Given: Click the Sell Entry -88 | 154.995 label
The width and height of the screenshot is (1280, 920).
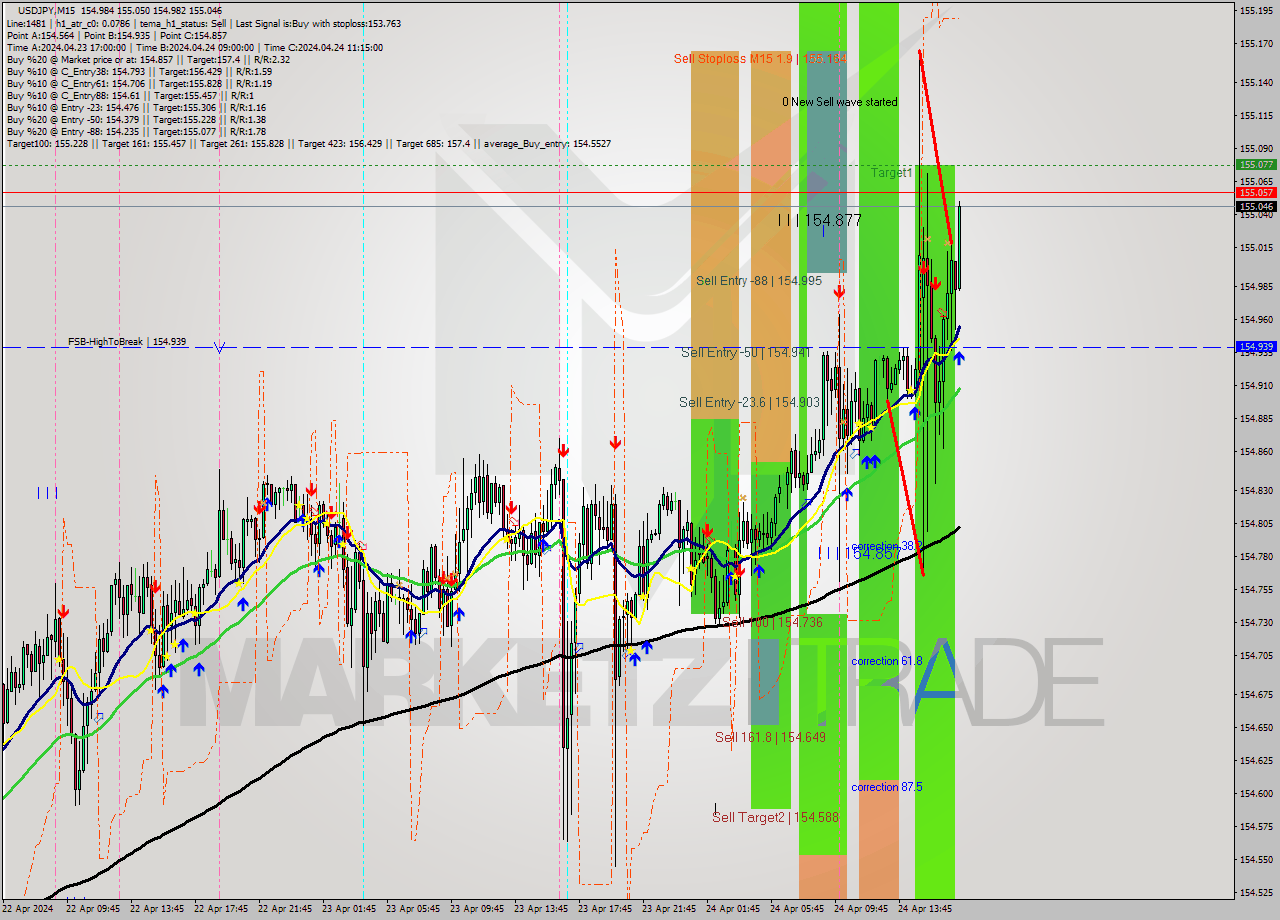Looking at the screenshot, I should [759, 281].
